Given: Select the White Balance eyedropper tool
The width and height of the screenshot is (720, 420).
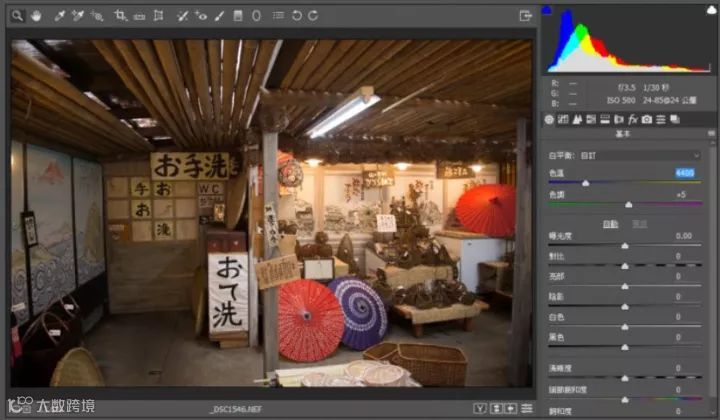Looking at the screenshot, I should point(59,16).
